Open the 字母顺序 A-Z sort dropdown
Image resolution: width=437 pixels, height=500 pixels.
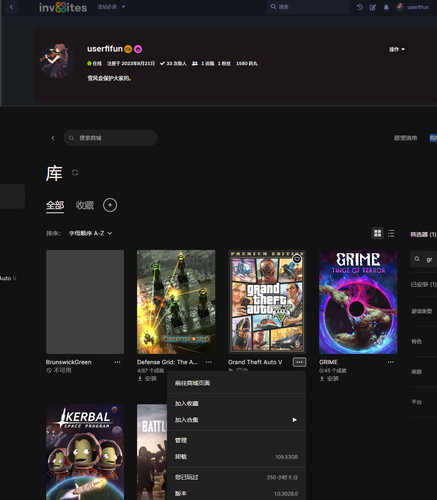coord(90,233)
